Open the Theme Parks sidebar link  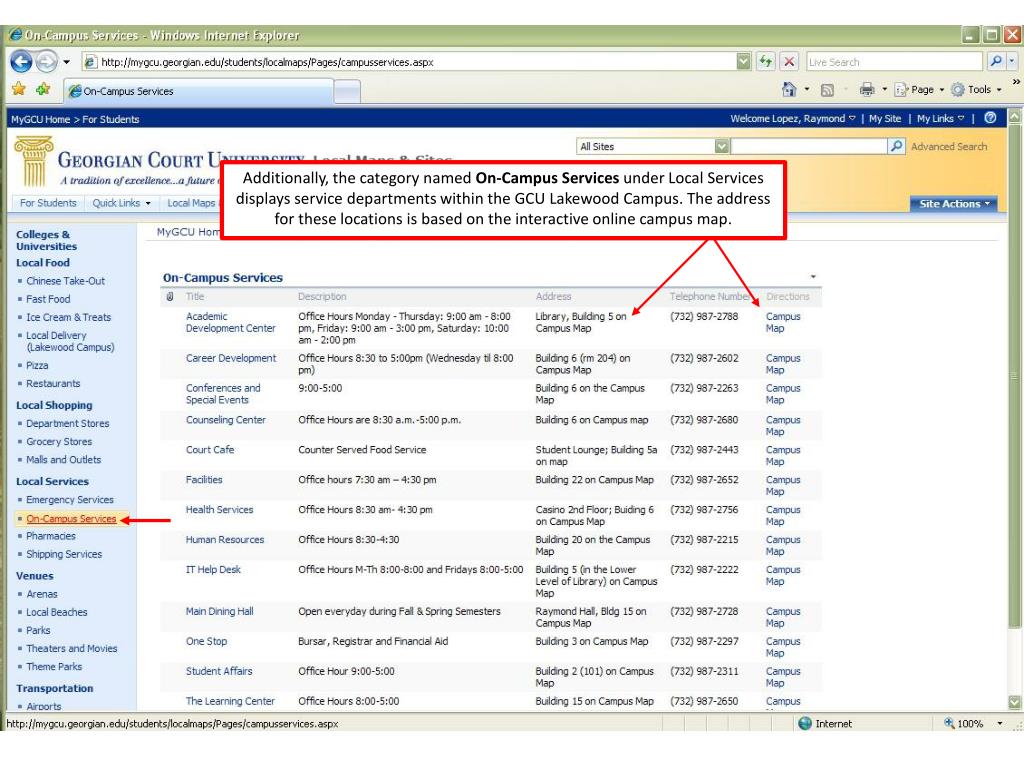tap(54, 667)
